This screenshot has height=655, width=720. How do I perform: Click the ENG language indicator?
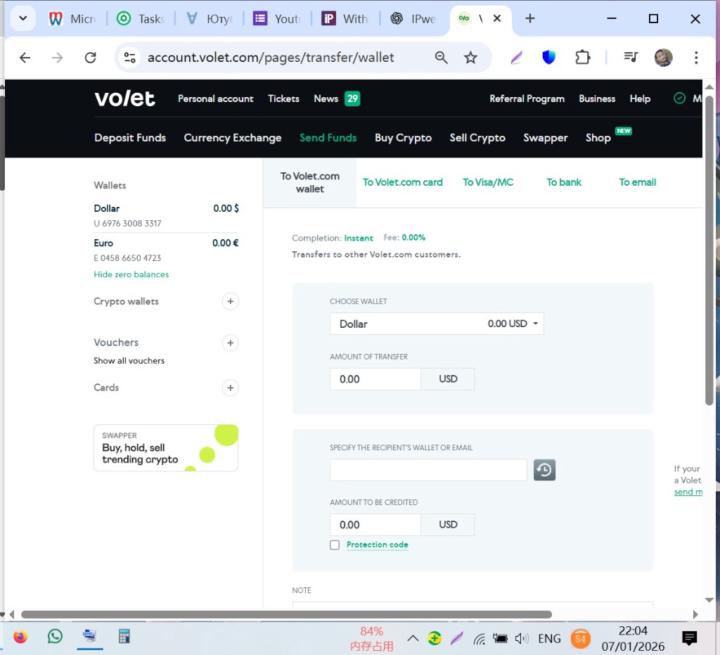click(x=549, y=638)
